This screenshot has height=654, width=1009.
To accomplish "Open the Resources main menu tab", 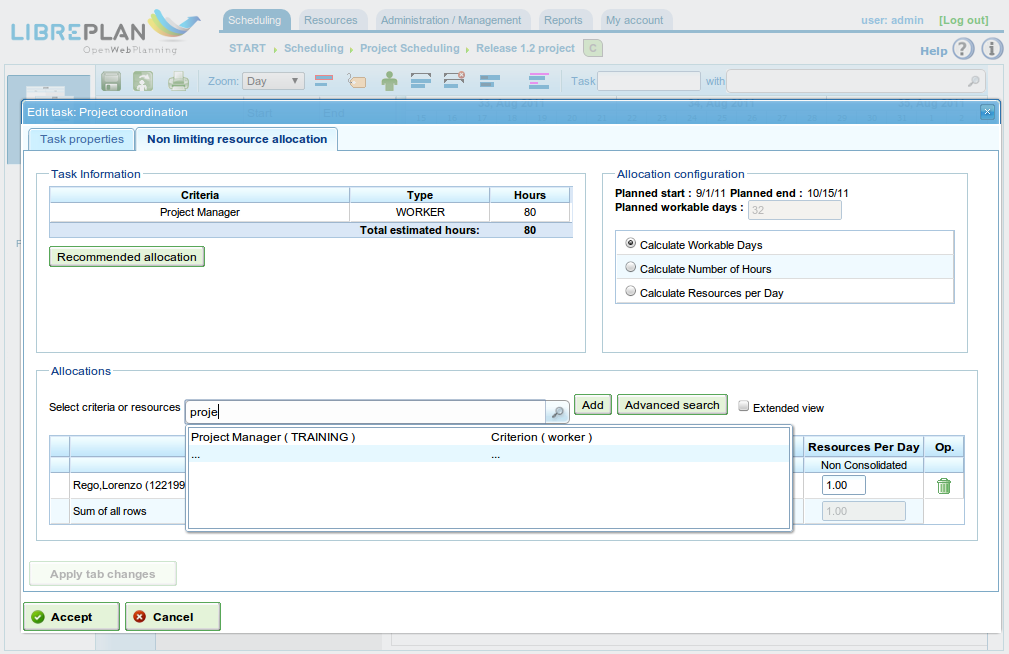I will 331,20.
